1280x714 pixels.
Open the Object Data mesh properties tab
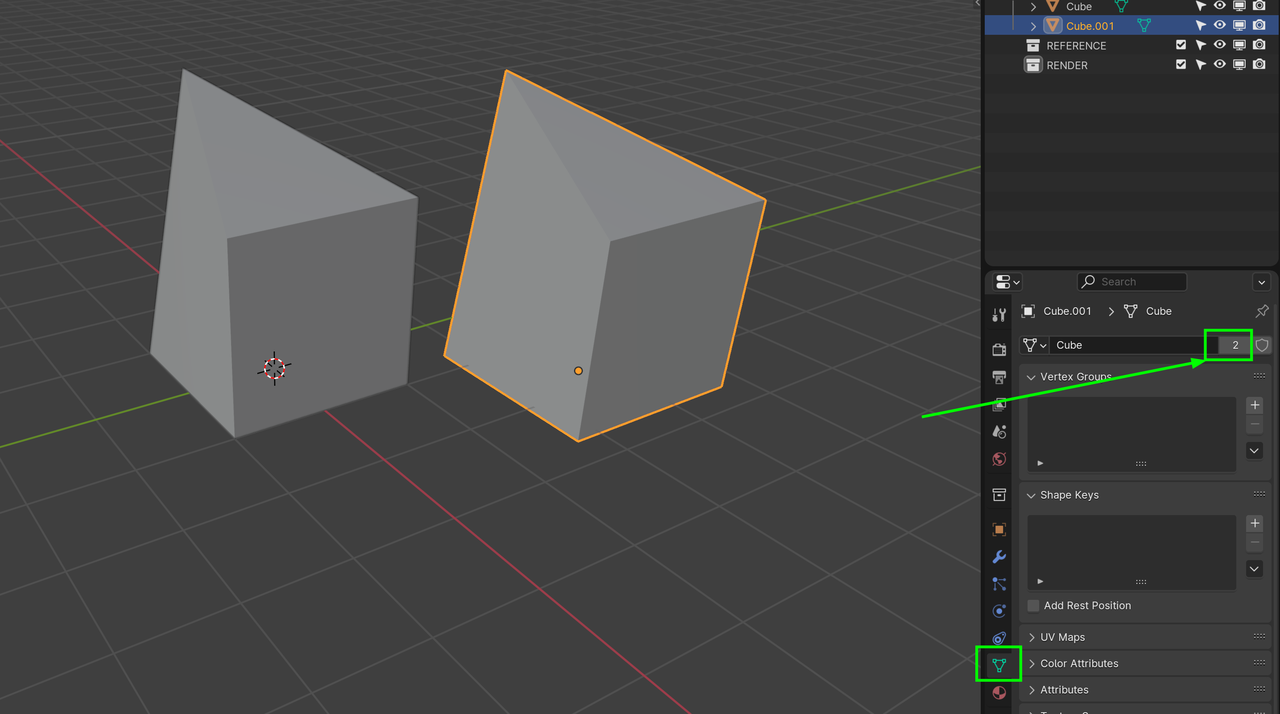(x=999, y=665)
